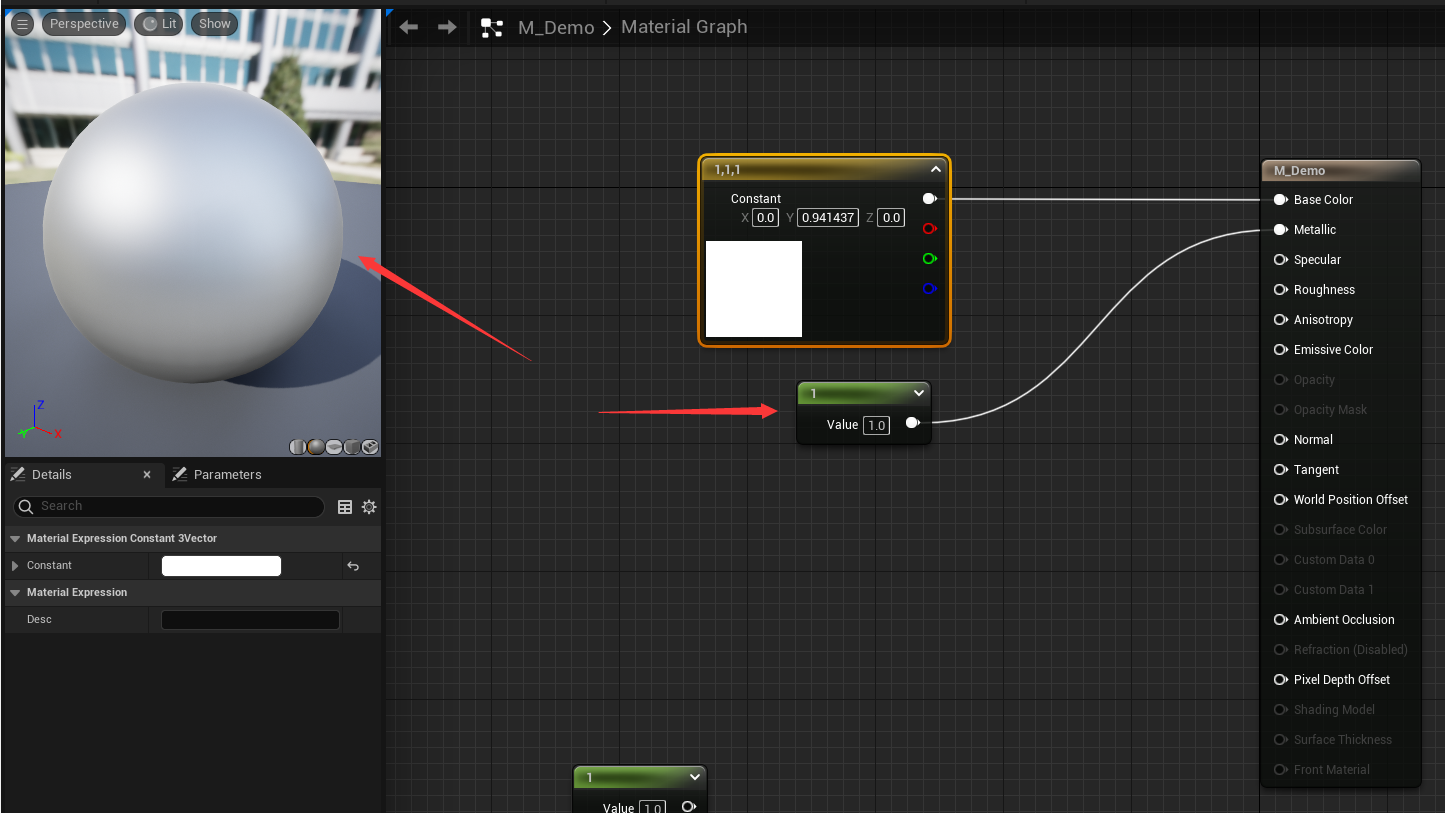Close the Details tab

147,475
